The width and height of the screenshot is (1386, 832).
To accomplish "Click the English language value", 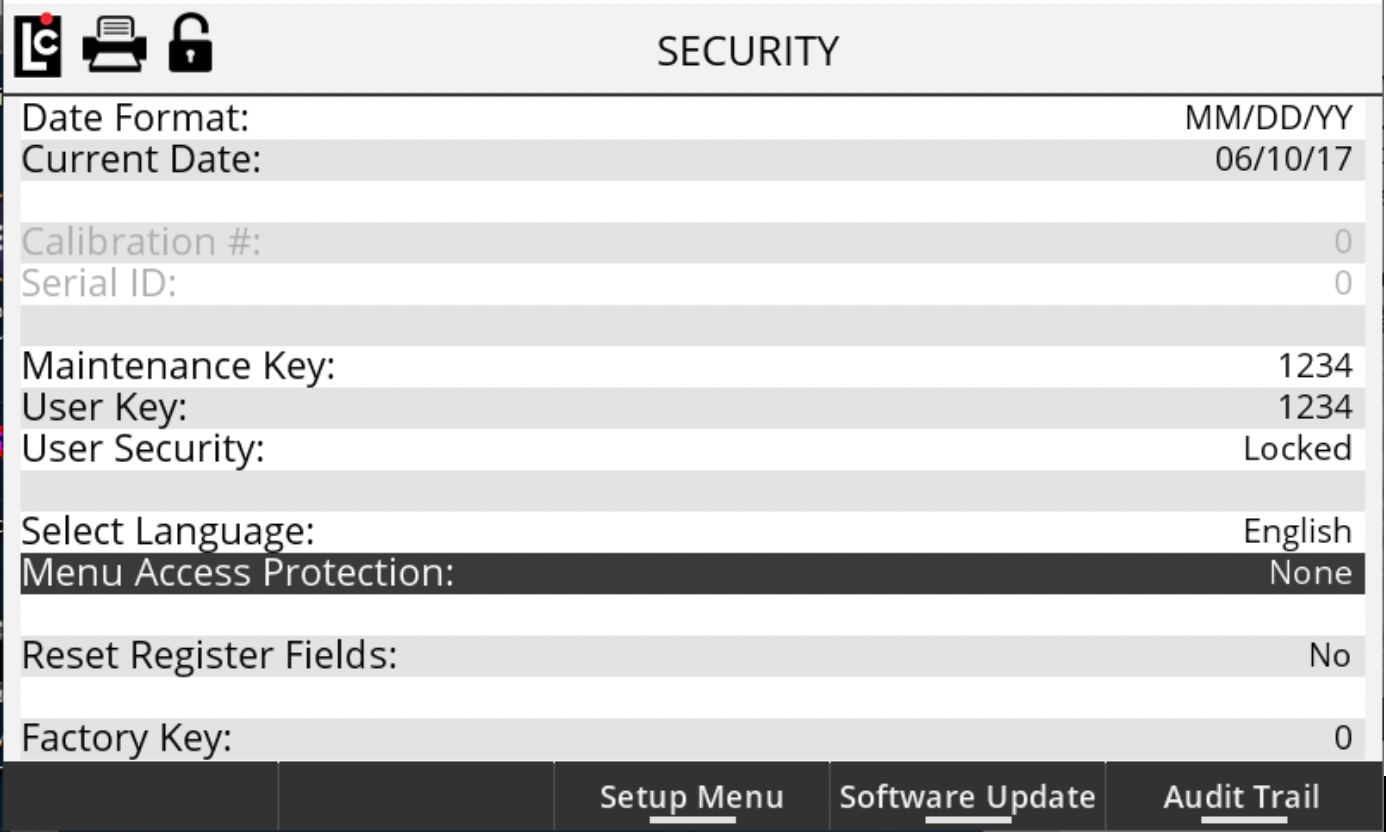I will 1297,531.
